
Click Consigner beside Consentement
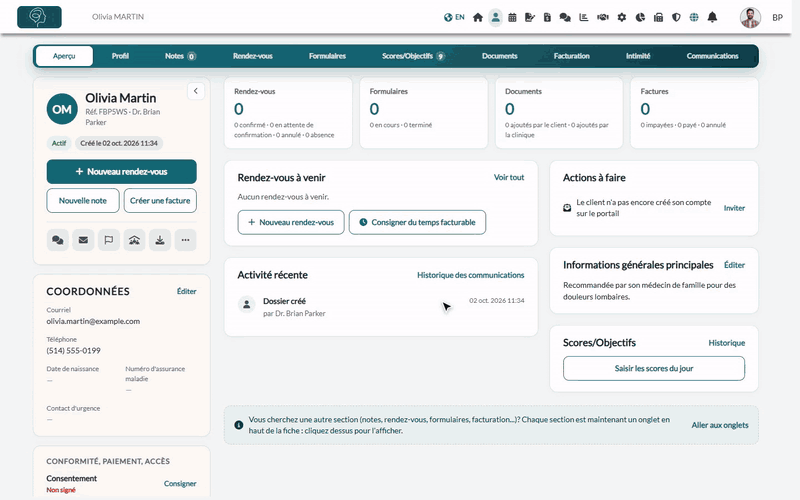click(180, 484)
